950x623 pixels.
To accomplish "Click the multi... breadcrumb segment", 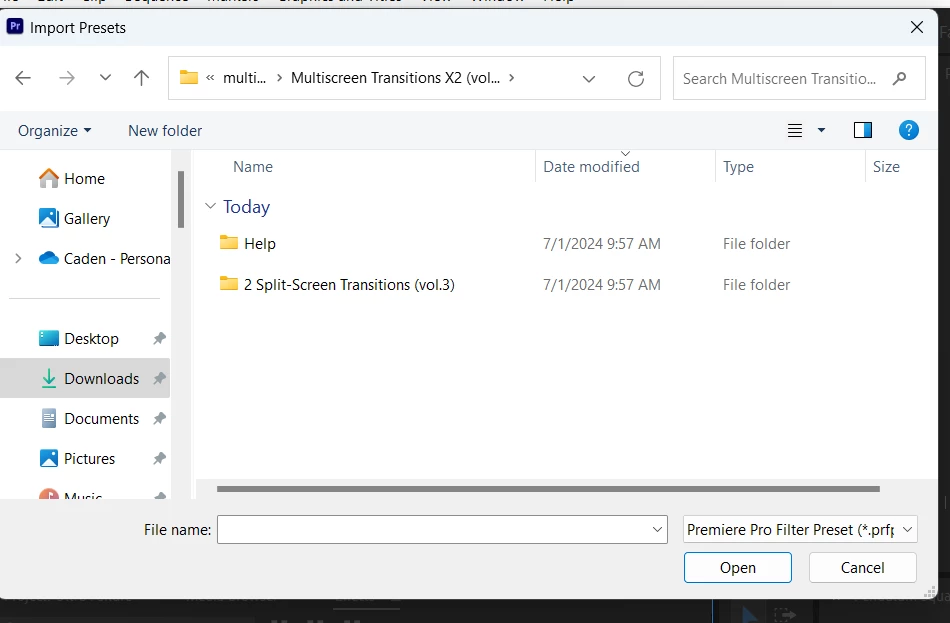I will (244, 78).
